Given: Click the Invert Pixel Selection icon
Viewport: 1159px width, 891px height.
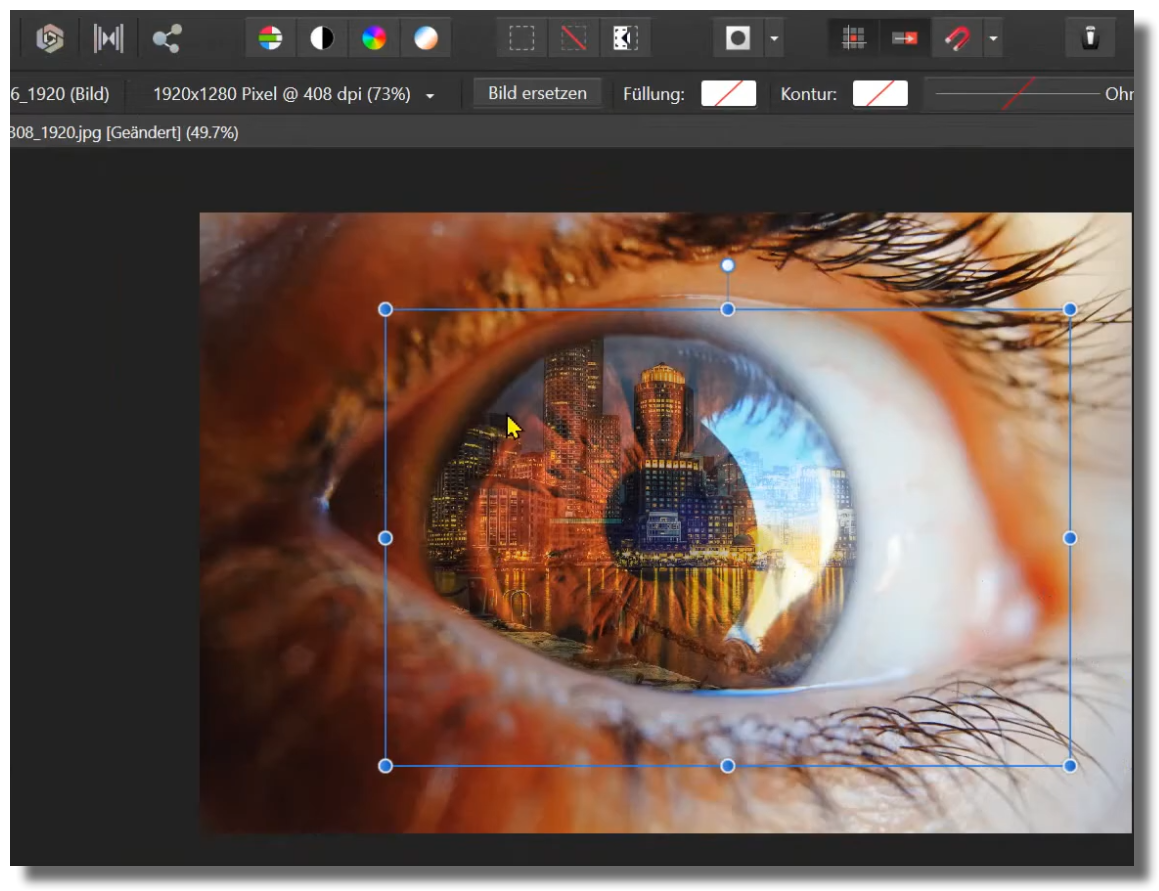Looking at the screenshot, I should click(625, 38).
